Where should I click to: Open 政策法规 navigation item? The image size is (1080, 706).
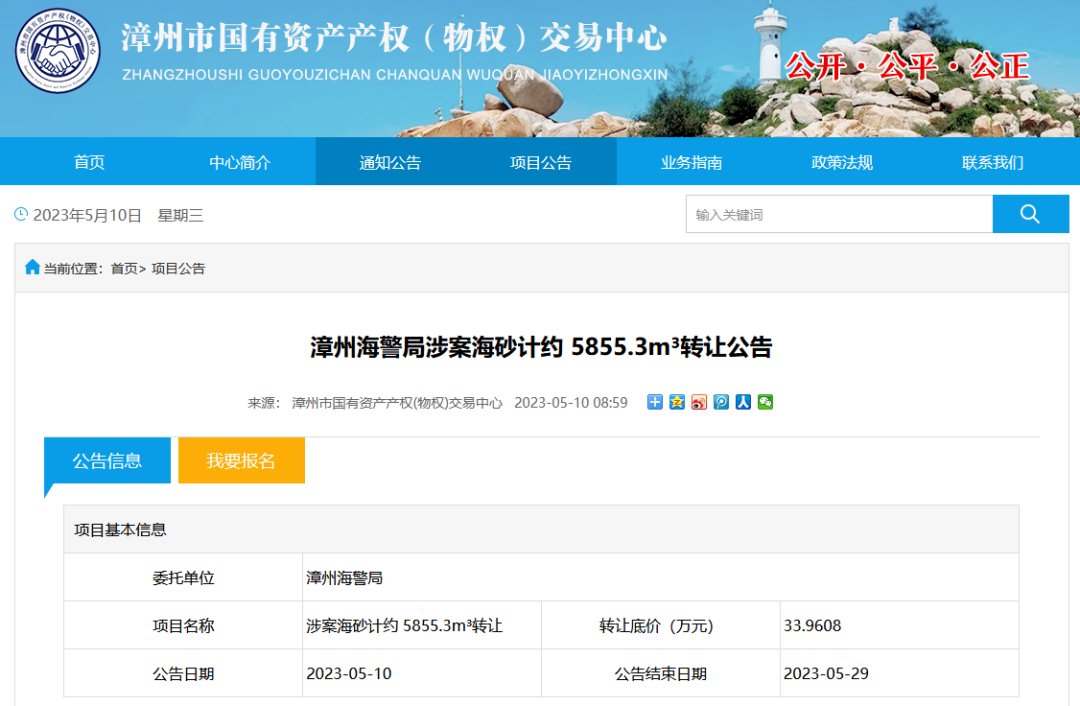pos(842,162)
